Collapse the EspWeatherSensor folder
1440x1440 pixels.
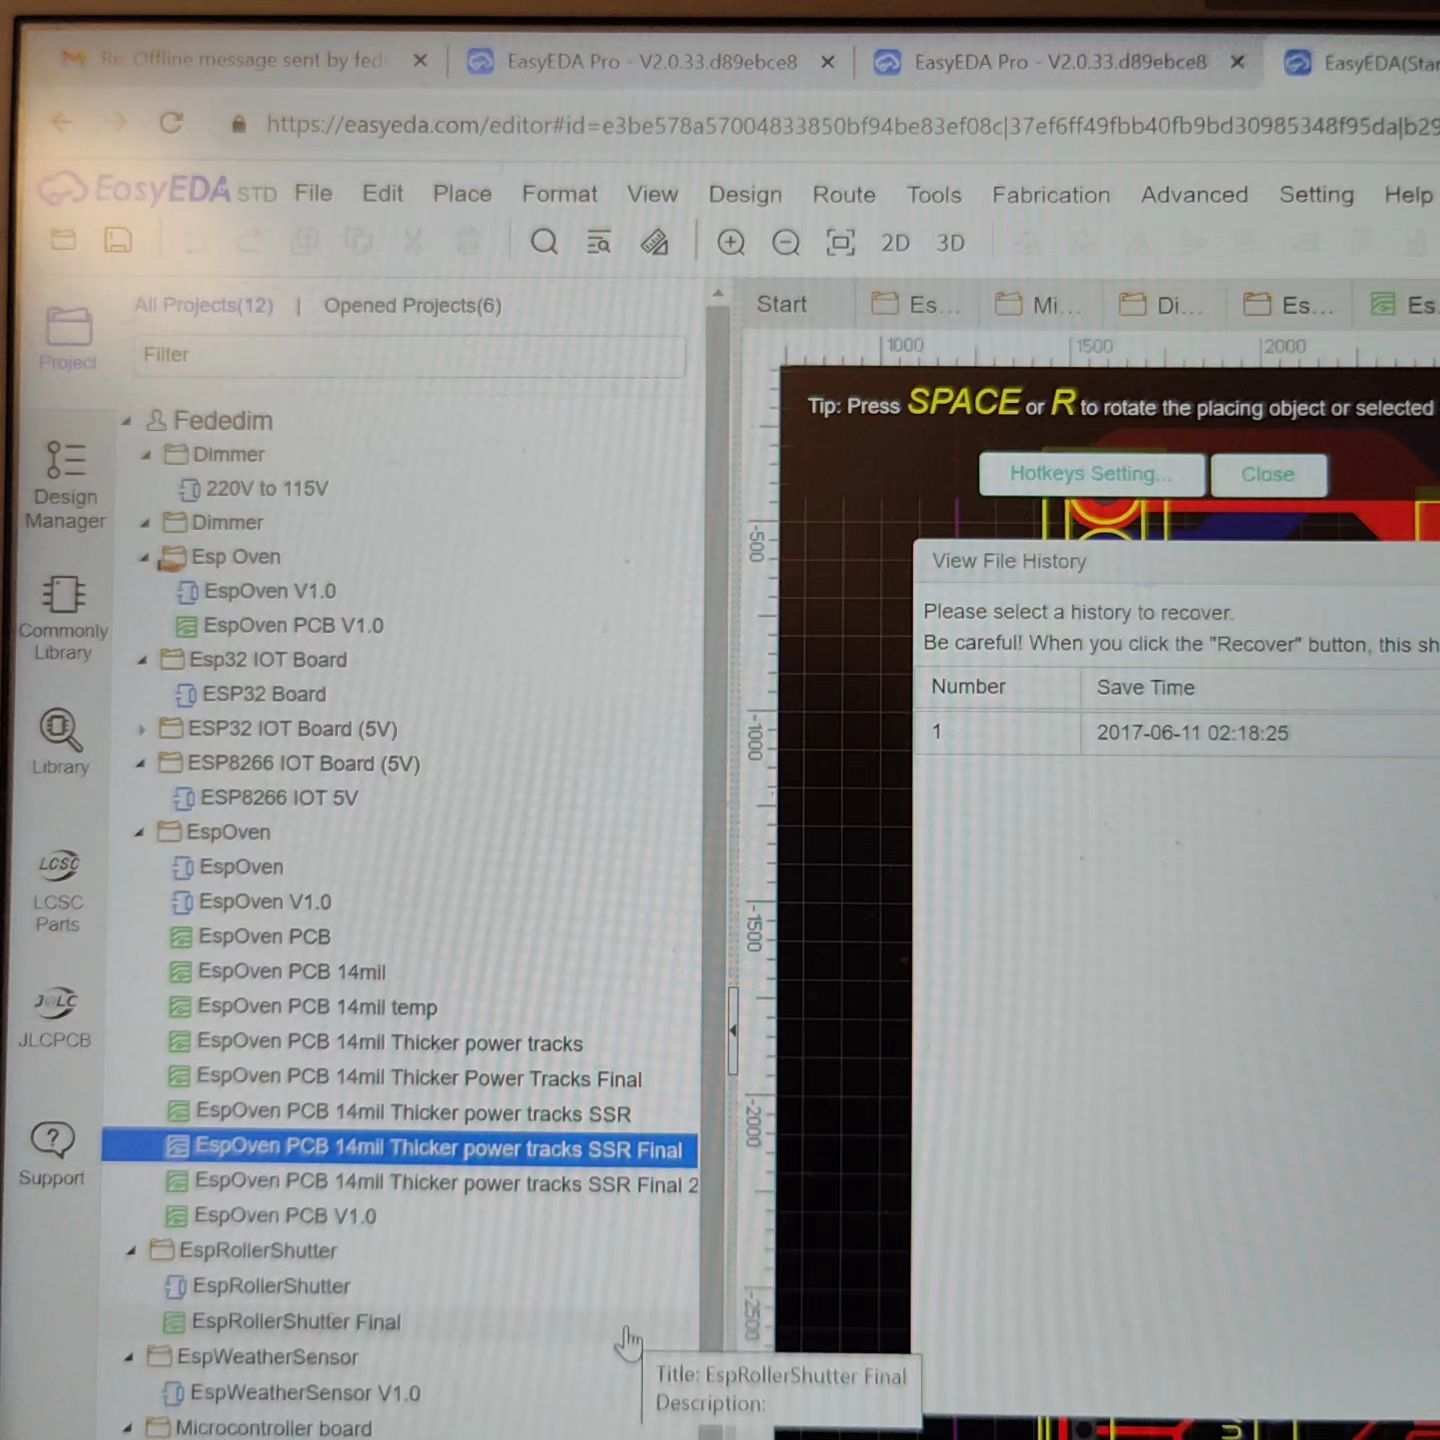coord(129,1357)
